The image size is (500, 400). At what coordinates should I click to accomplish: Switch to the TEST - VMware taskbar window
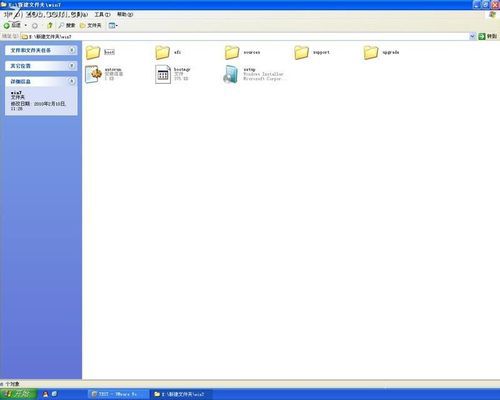tap(118, 394)
